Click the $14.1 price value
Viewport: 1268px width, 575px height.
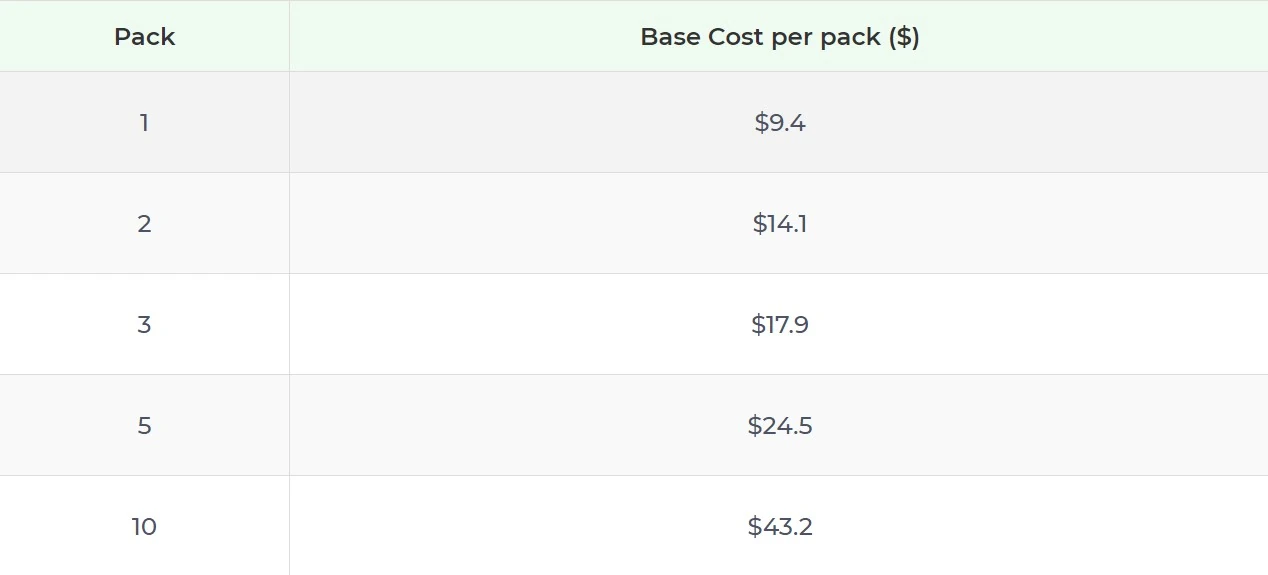point(780,224)
